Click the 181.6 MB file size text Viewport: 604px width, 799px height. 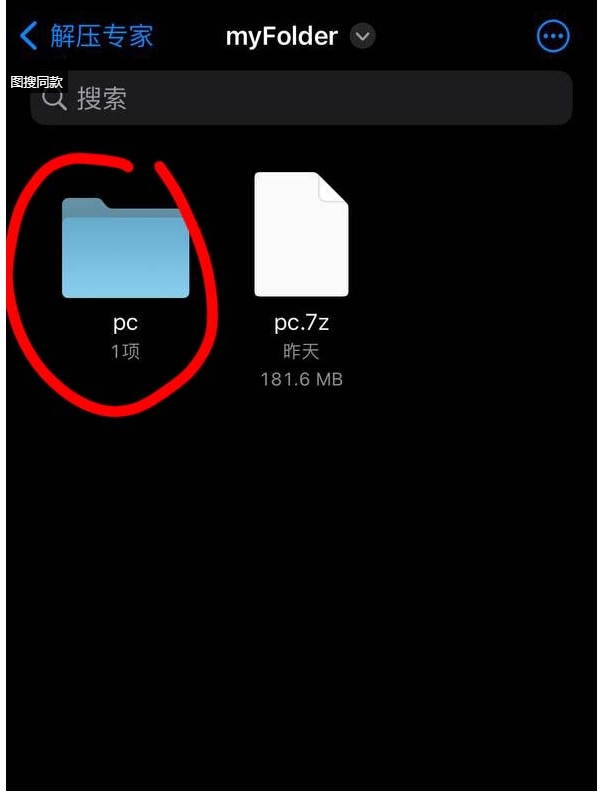coord(301,379)
